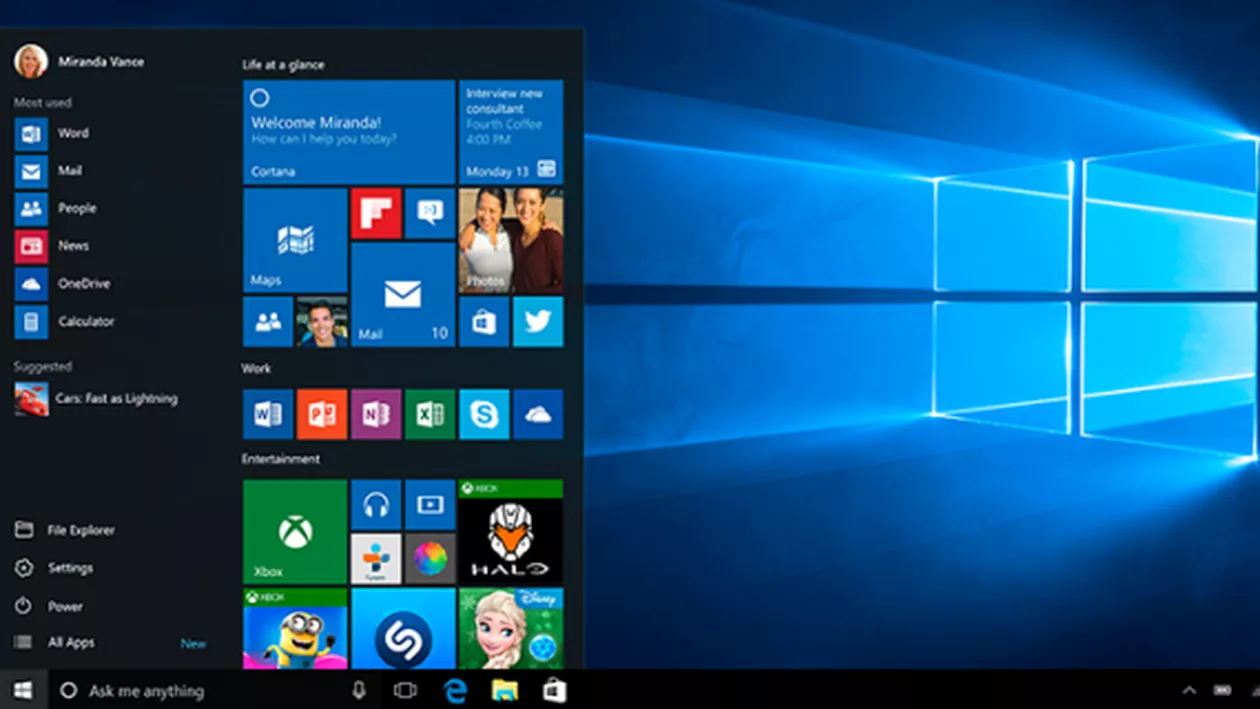Launch the Word tile in the Work group

click(x=268, y=414)
